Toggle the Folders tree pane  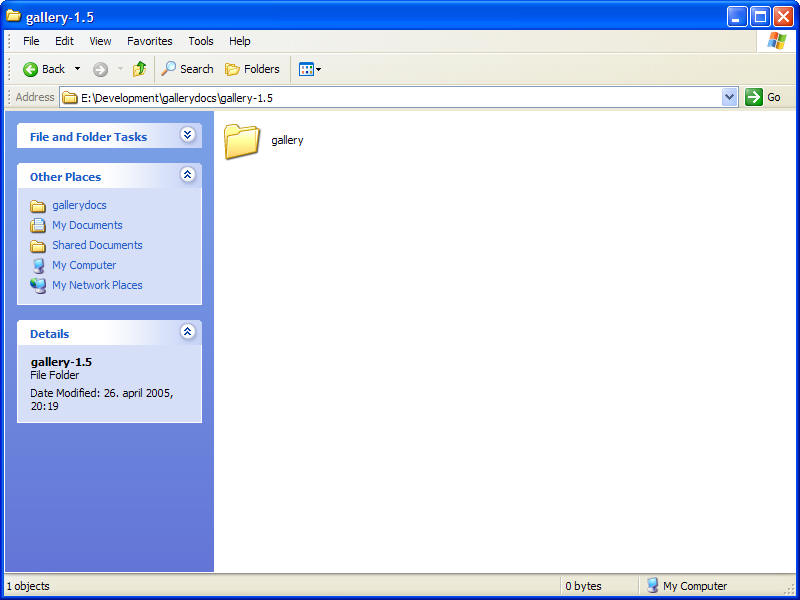tap(253, 69)
